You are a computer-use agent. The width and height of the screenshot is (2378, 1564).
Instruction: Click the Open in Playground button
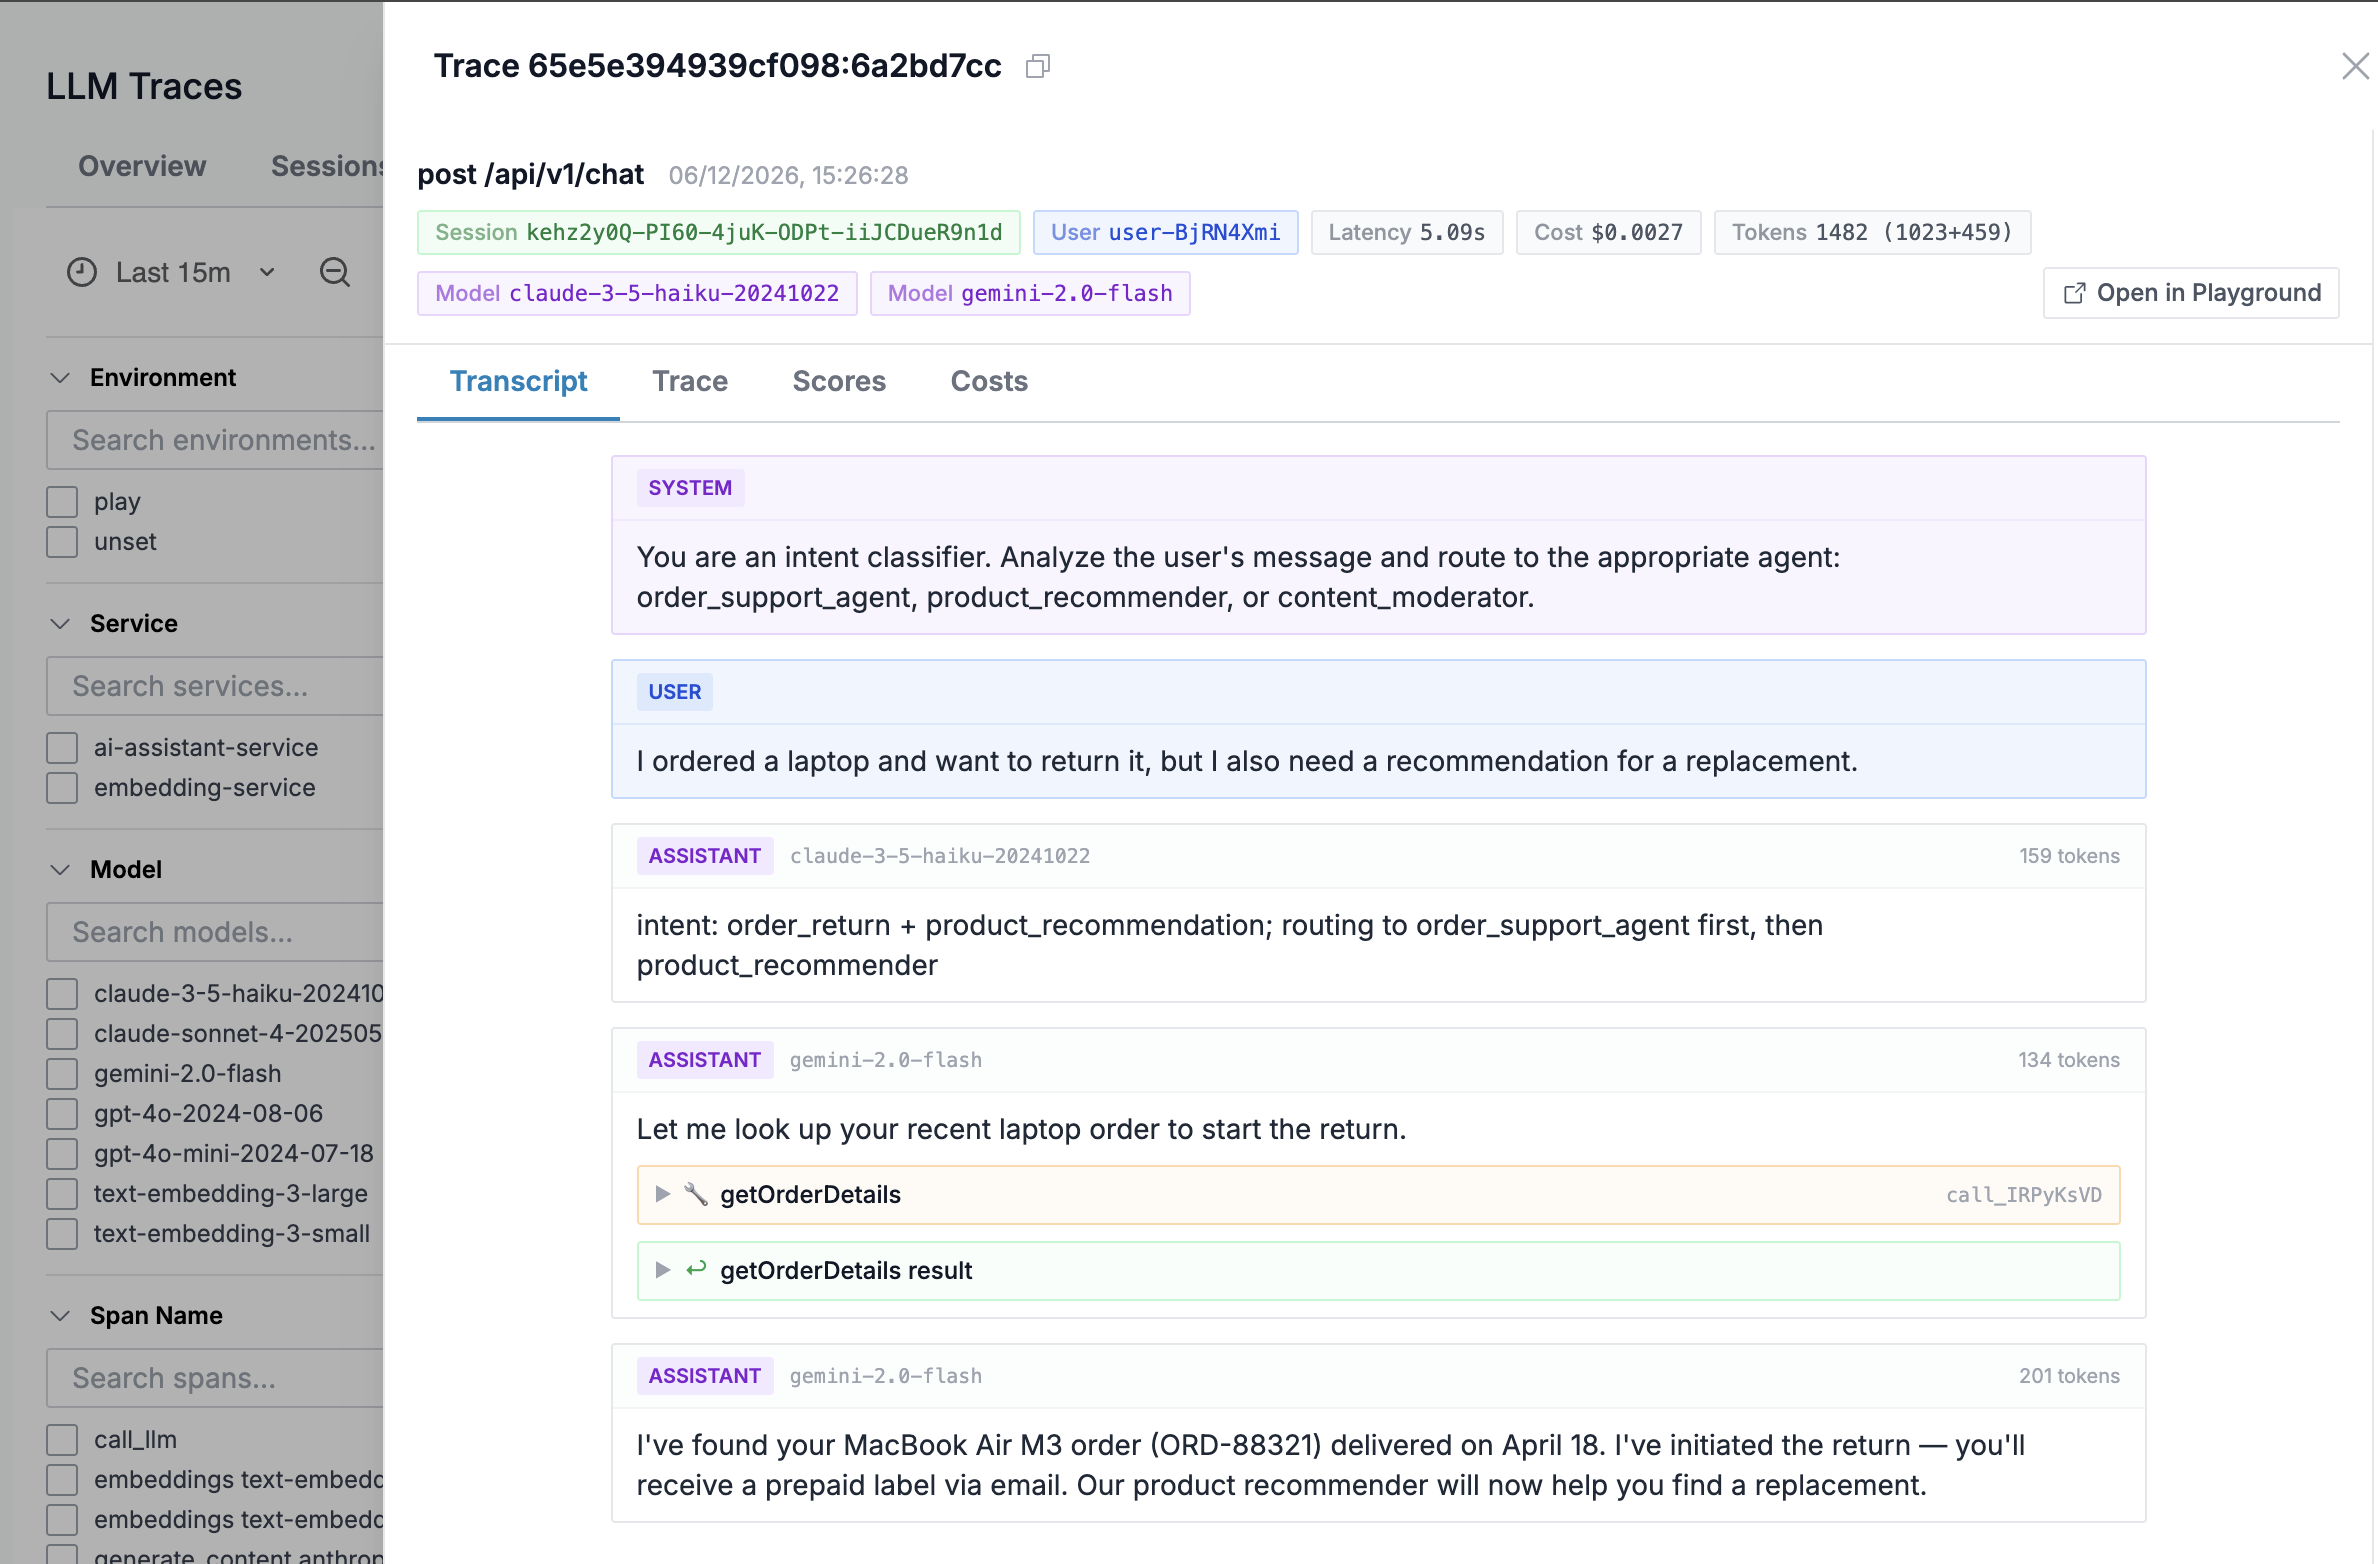click(x=2191, y=293)
